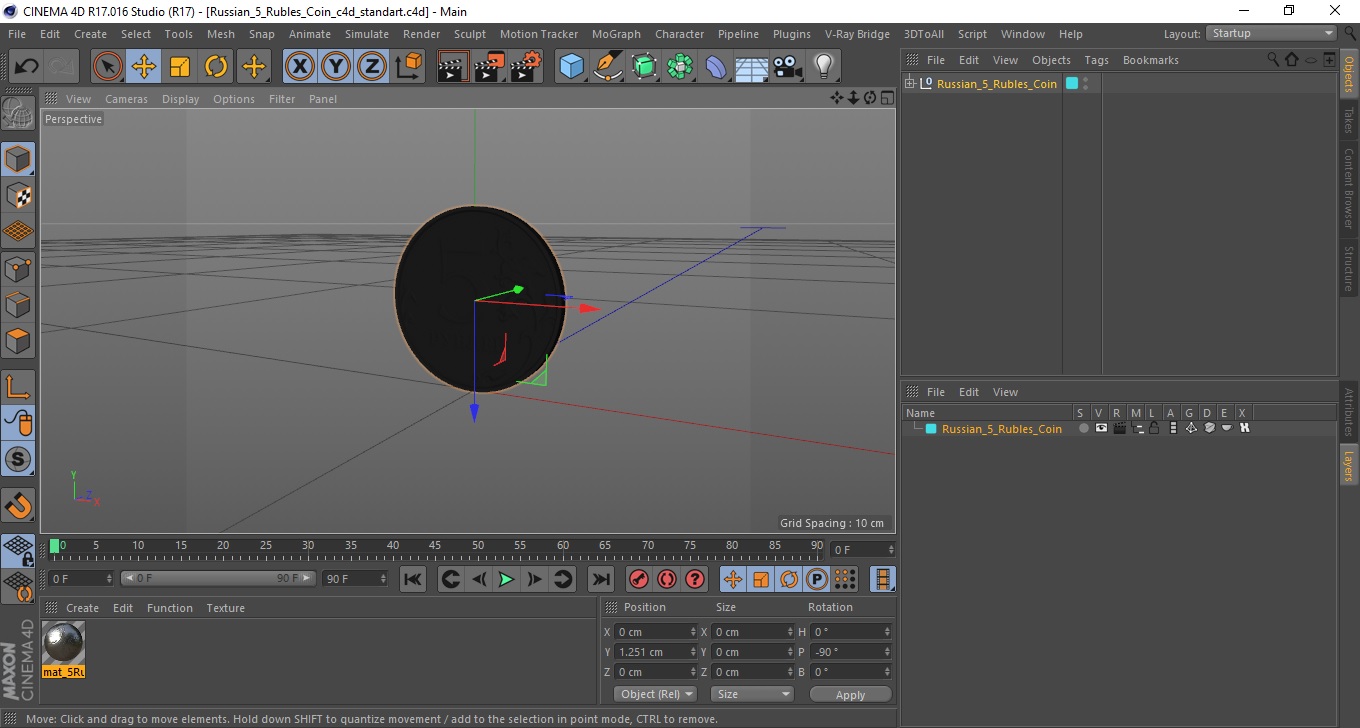Image resolution: width=1360 pixels, height=728 pixels.
Task: Add a Light object
Action: (823, 67)
